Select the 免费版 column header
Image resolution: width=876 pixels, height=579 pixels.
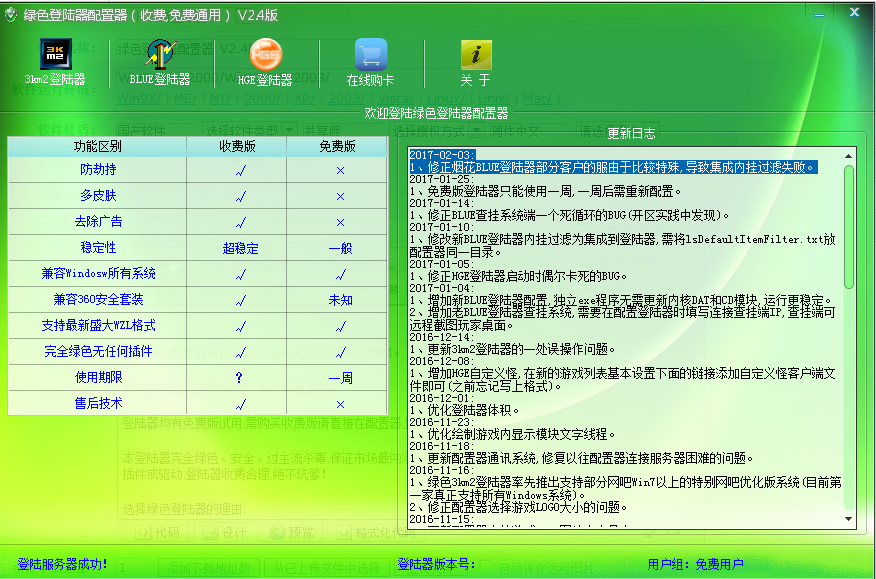338,146
